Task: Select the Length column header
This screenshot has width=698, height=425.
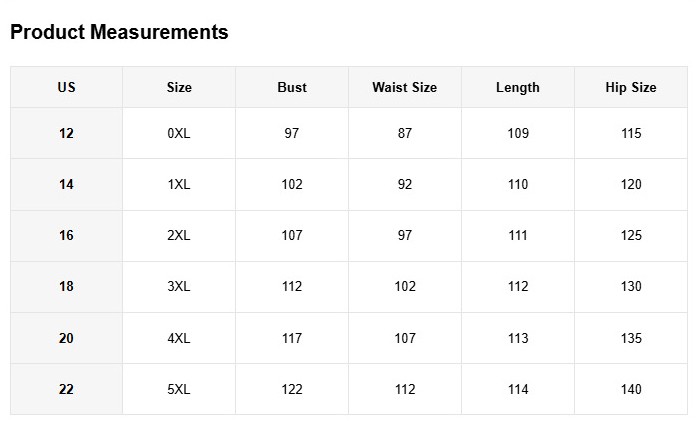Action: [517, 88]
